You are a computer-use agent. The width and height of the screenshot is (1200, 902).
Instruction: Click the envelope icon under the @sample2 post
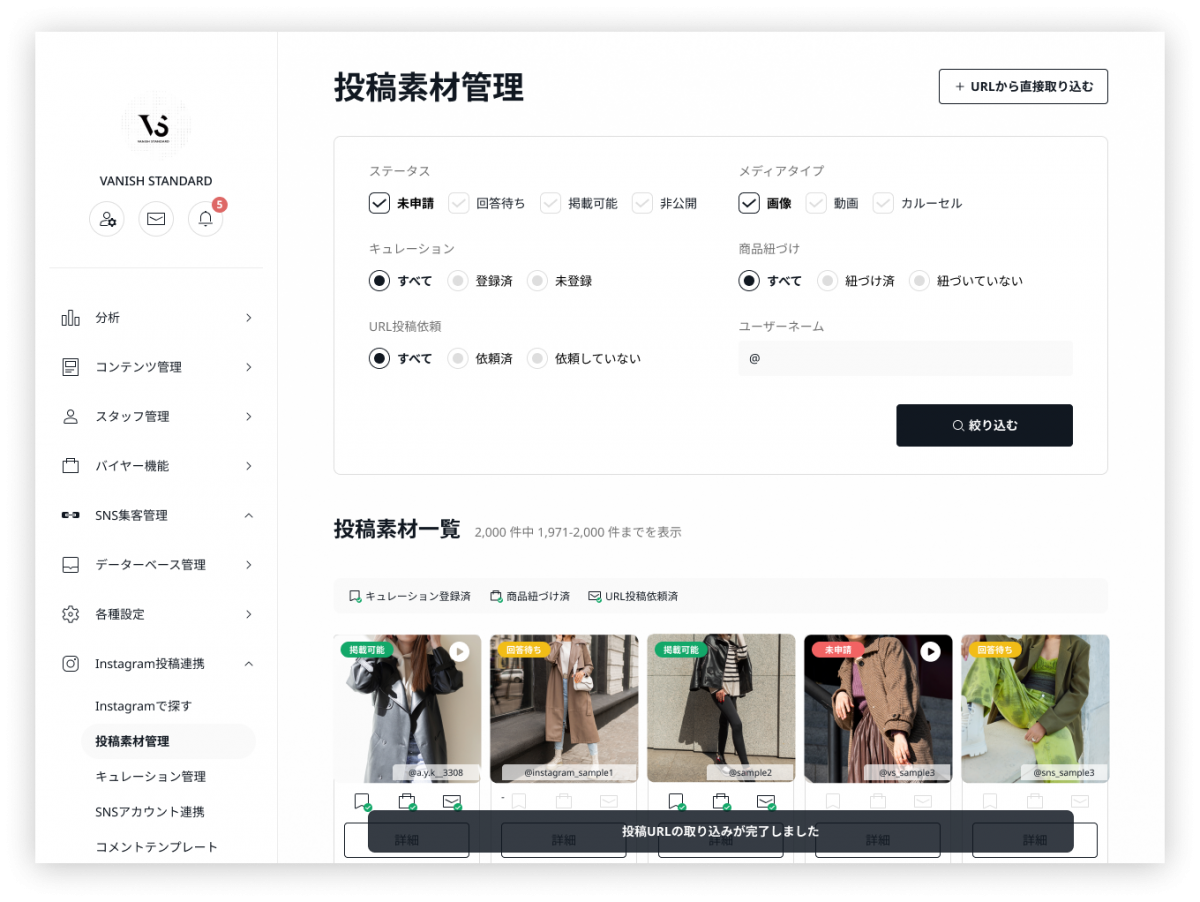coord(766,801)
